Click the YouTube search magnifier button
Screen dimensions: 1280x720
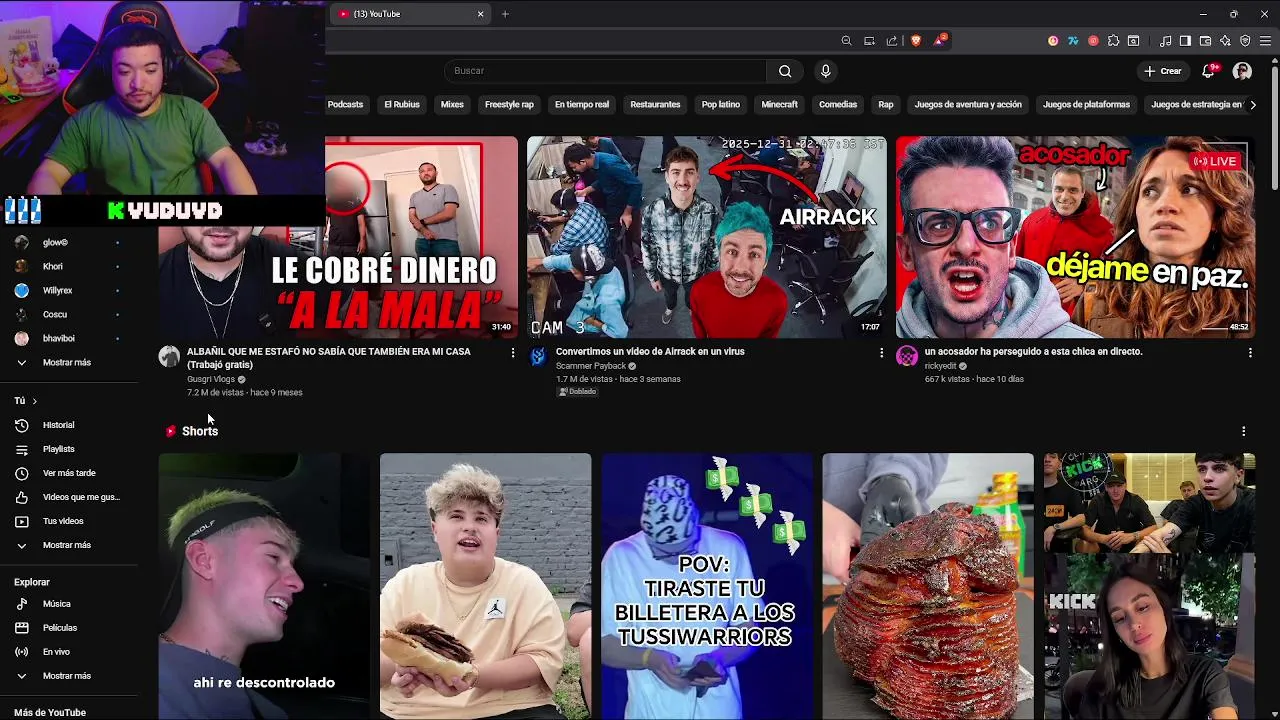pos(785,71)
